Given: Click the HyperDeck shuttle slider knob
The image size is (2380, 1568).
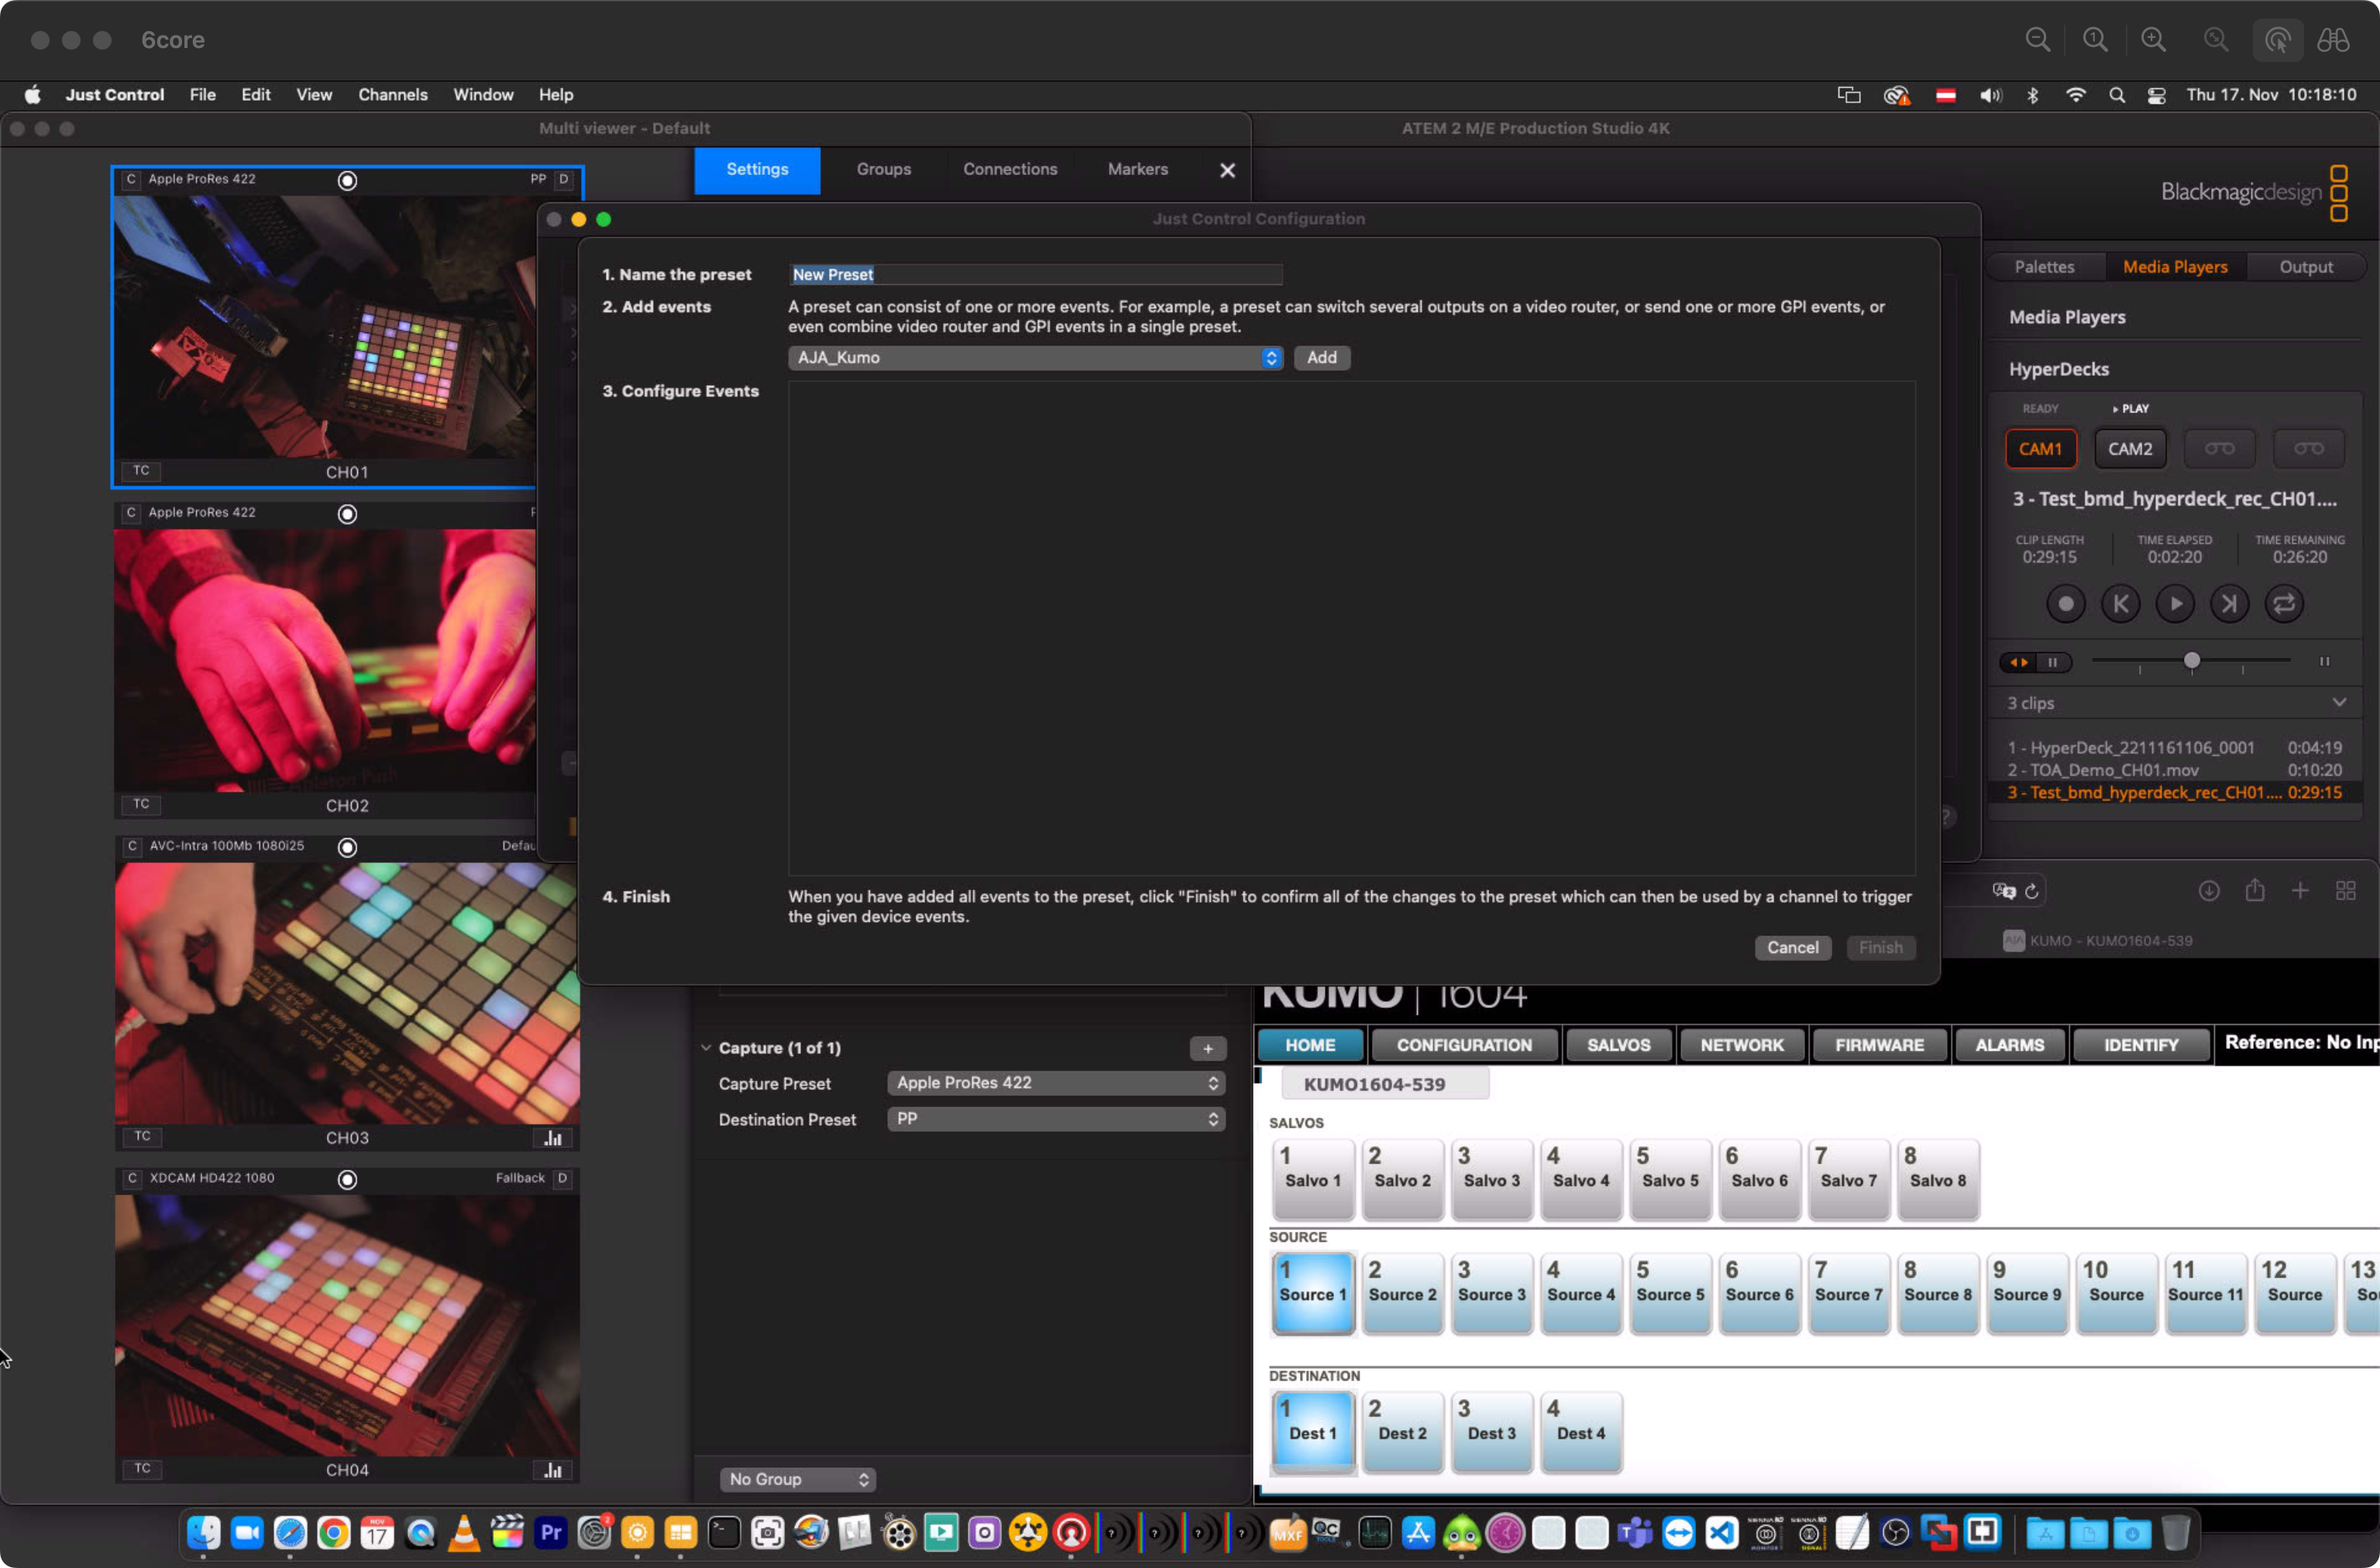Looking at the screenshot, I should pos(2191,661).
